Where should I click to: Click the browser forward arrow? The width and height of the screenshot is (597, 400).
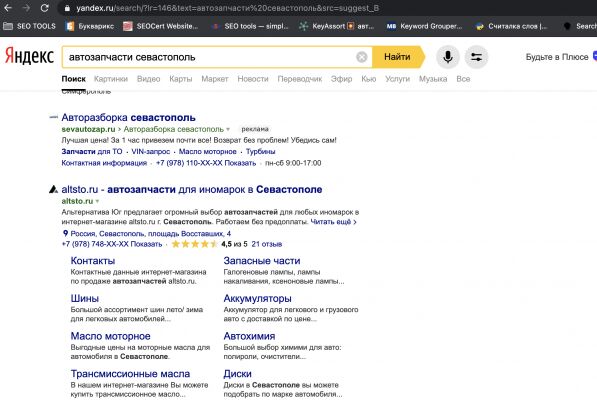tap(26, 8)
